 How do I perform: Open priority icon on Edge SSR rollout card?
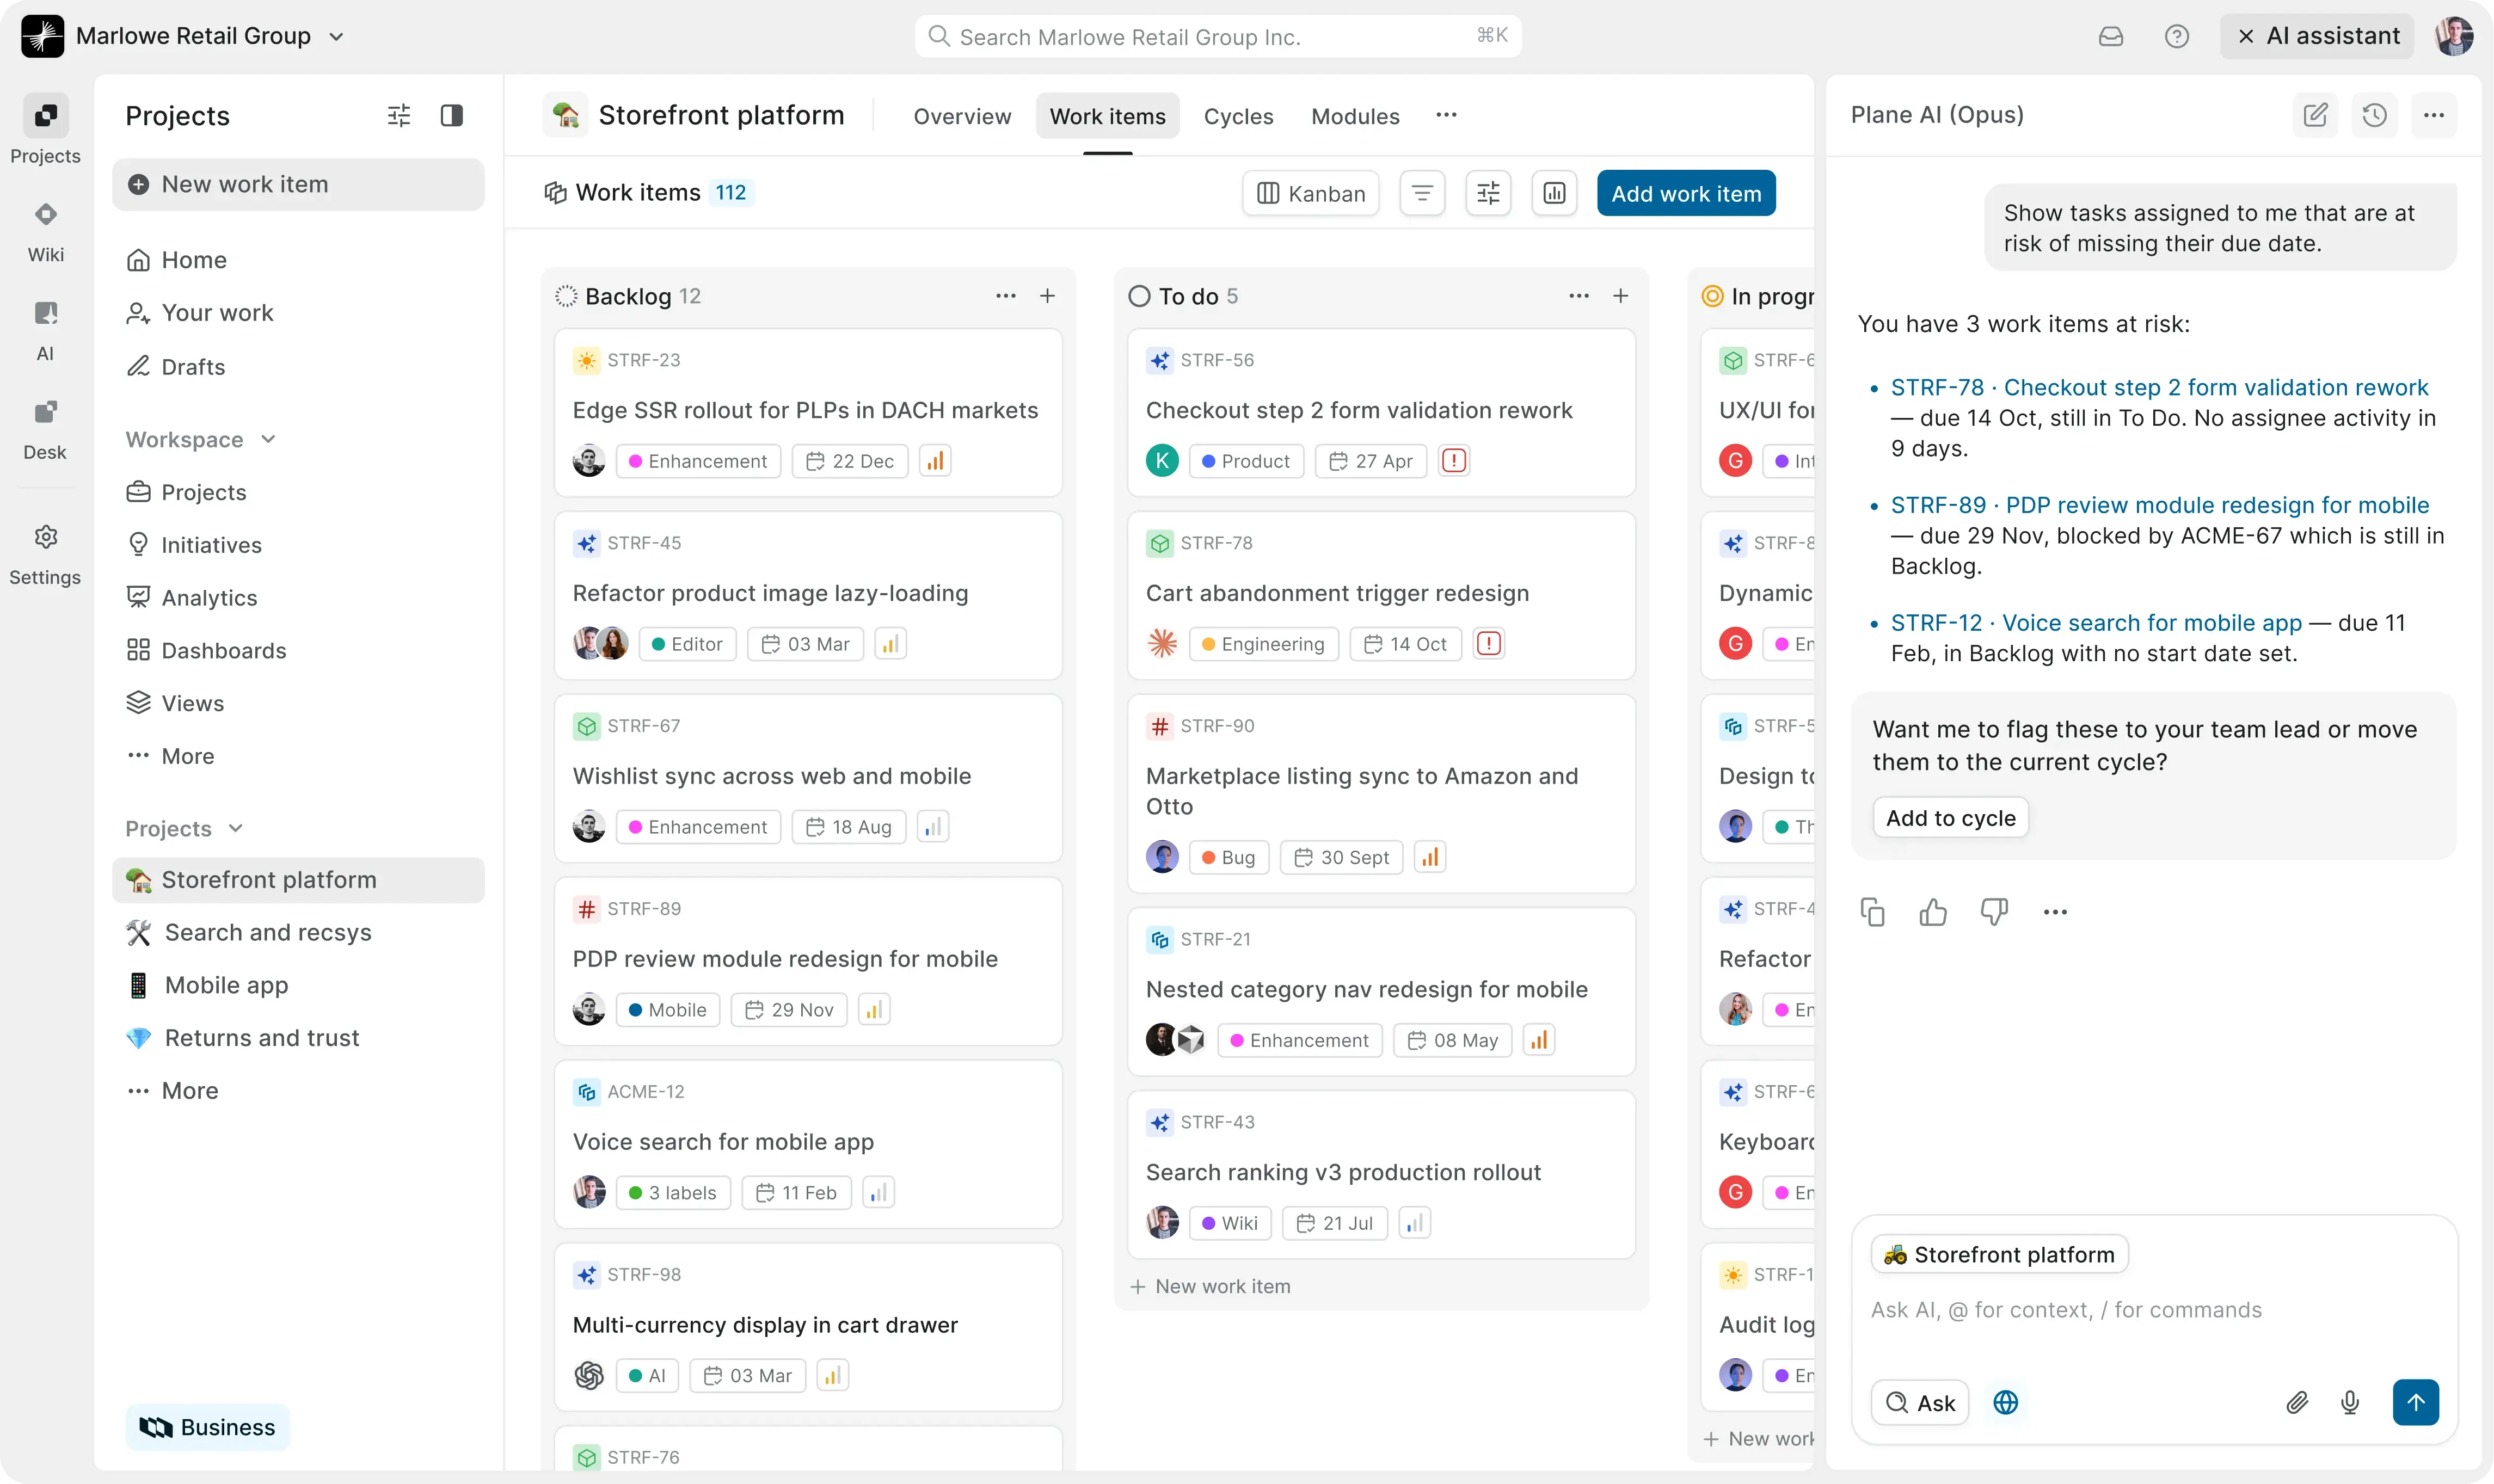point(934,461)
